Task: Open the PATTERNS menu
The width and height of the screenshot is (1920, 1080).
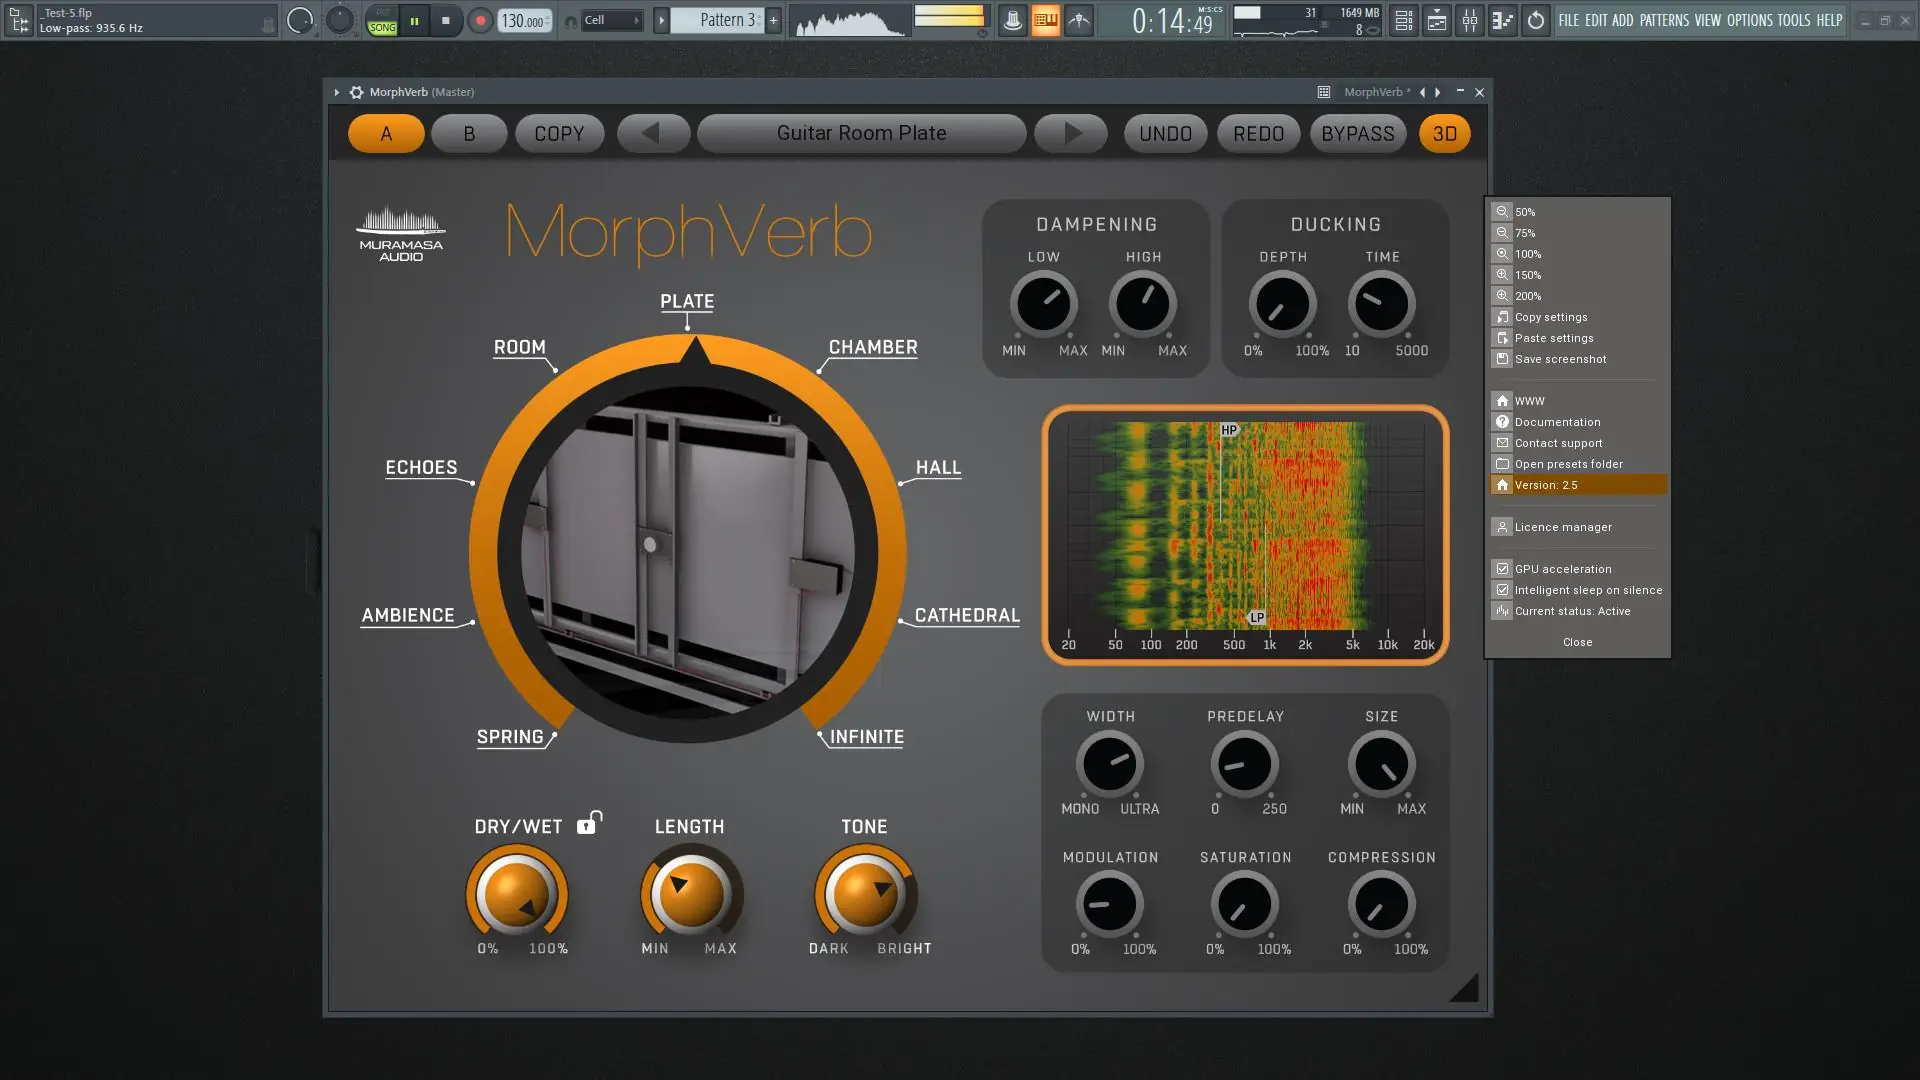Action: [1664, 20]
